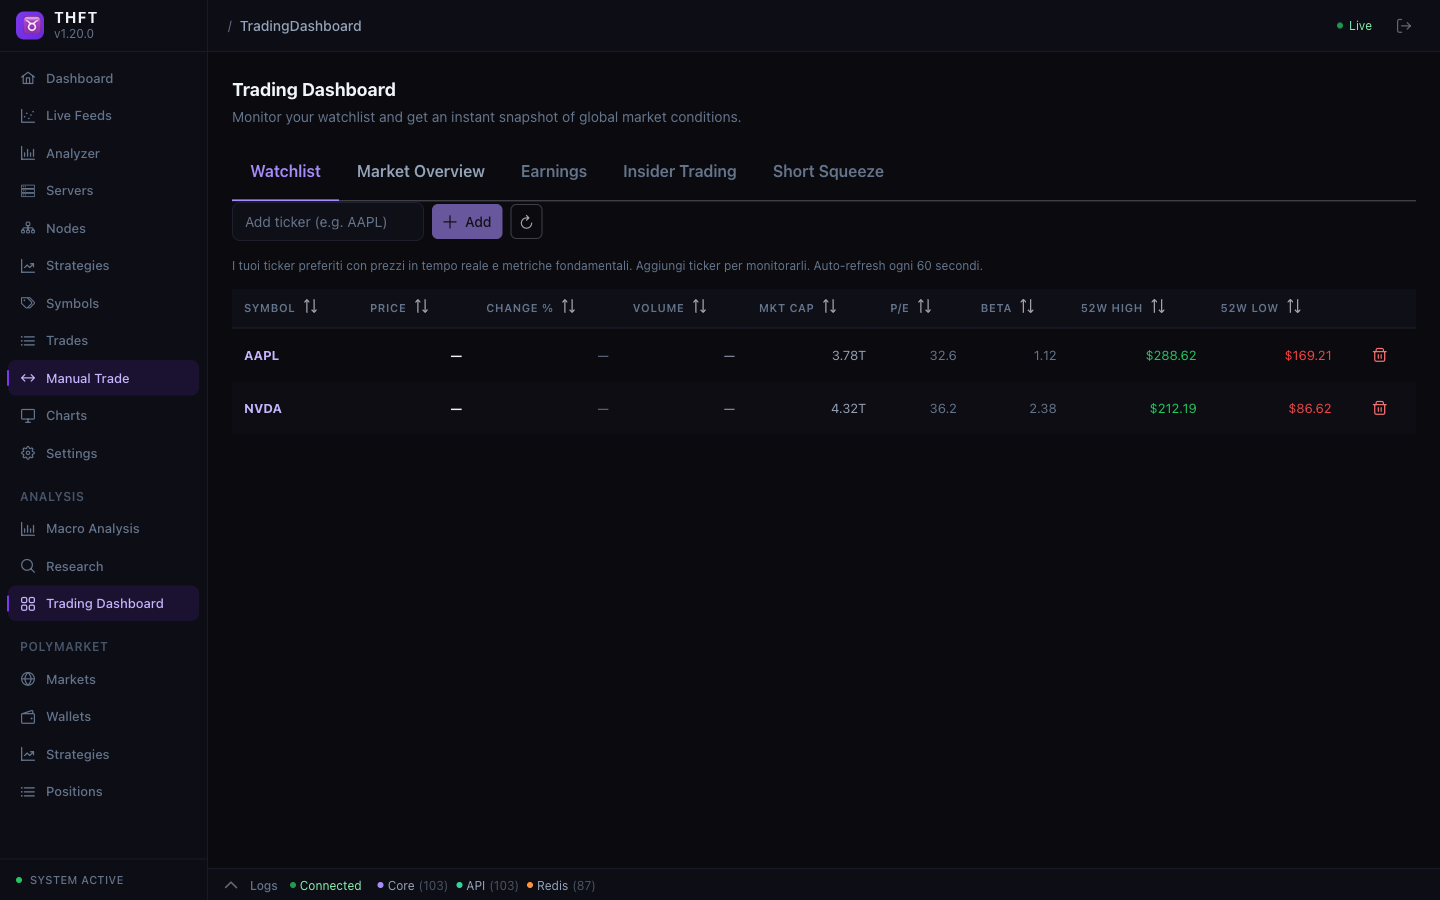Refresh the watchlist data
The height and width of the screenshot is (900, 1440).
526,221
